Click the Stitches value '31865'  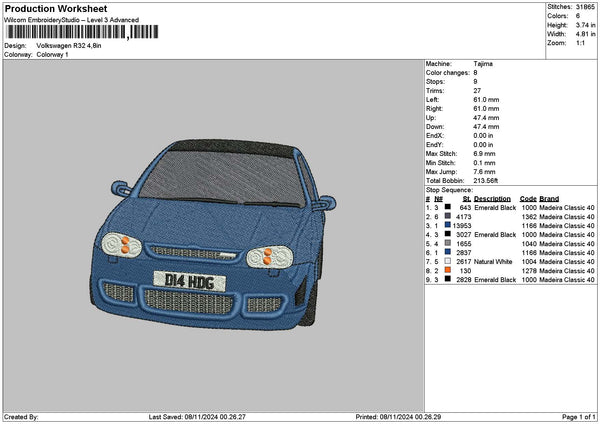[x=585, y=7]
